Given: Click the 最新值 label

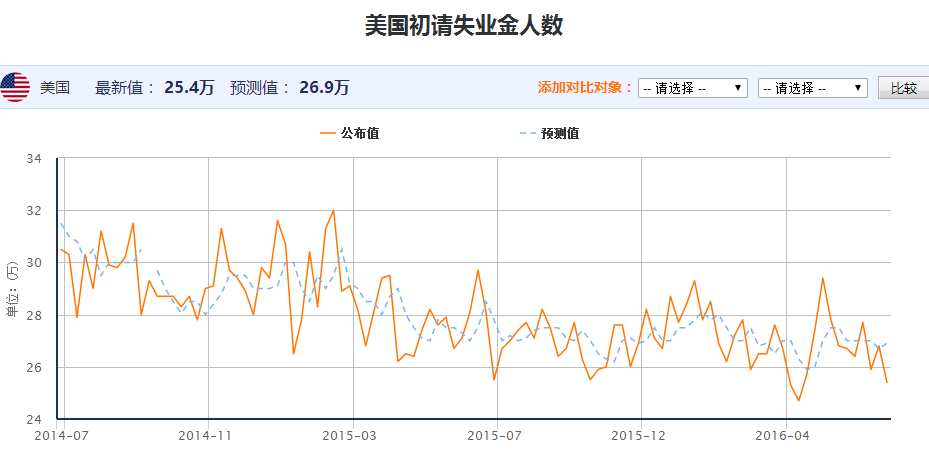Looking at the screenshot, I should (x=125, y=88).
